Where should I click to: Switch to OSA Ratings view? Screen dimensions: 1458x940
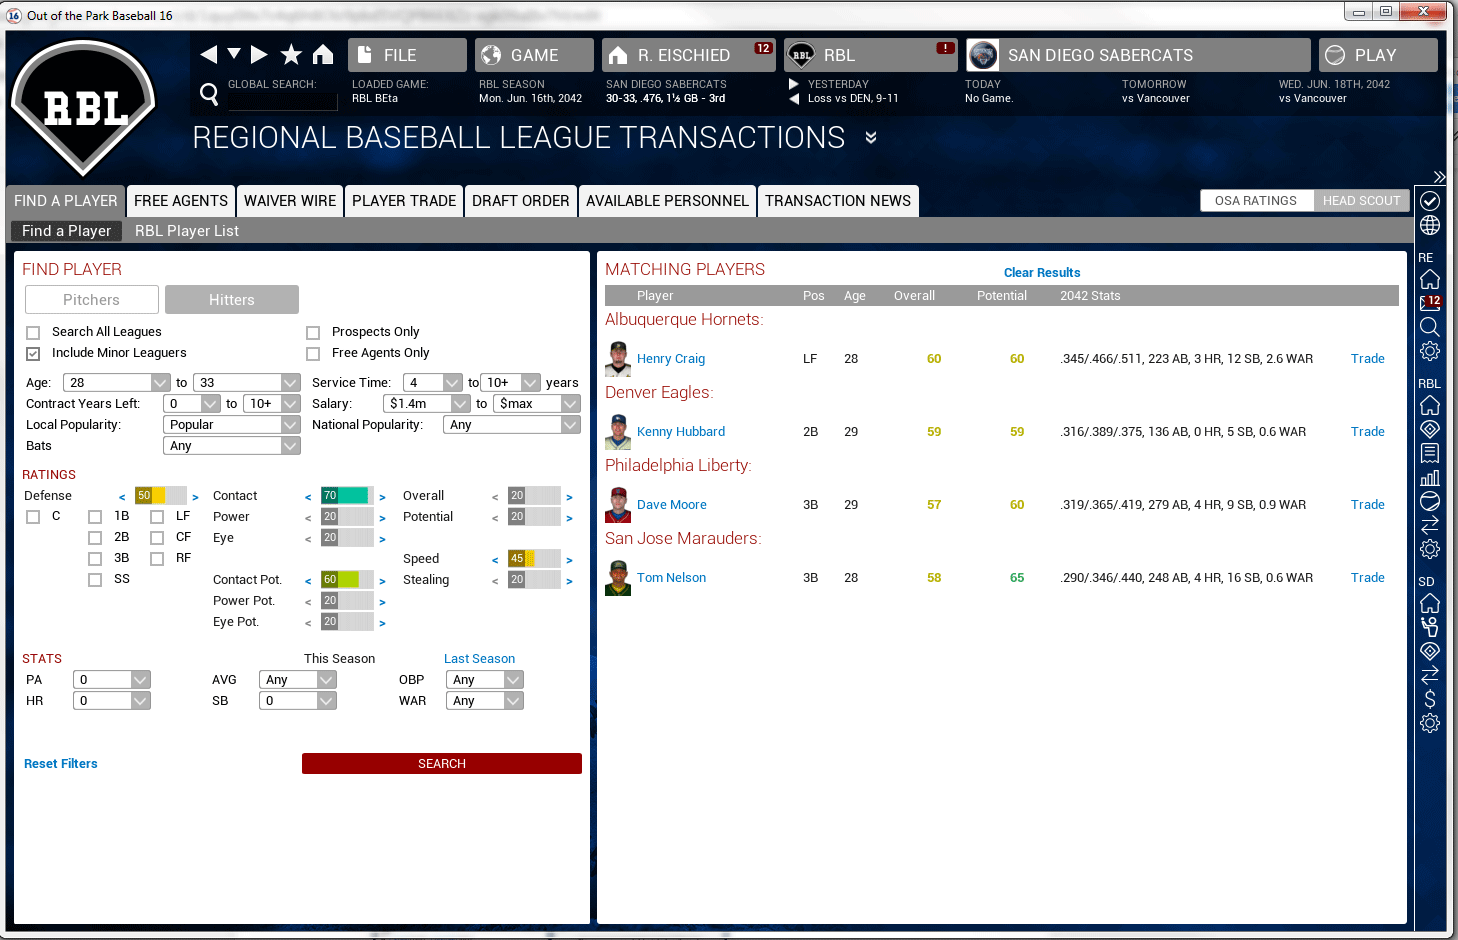(x=1256, y=201)
